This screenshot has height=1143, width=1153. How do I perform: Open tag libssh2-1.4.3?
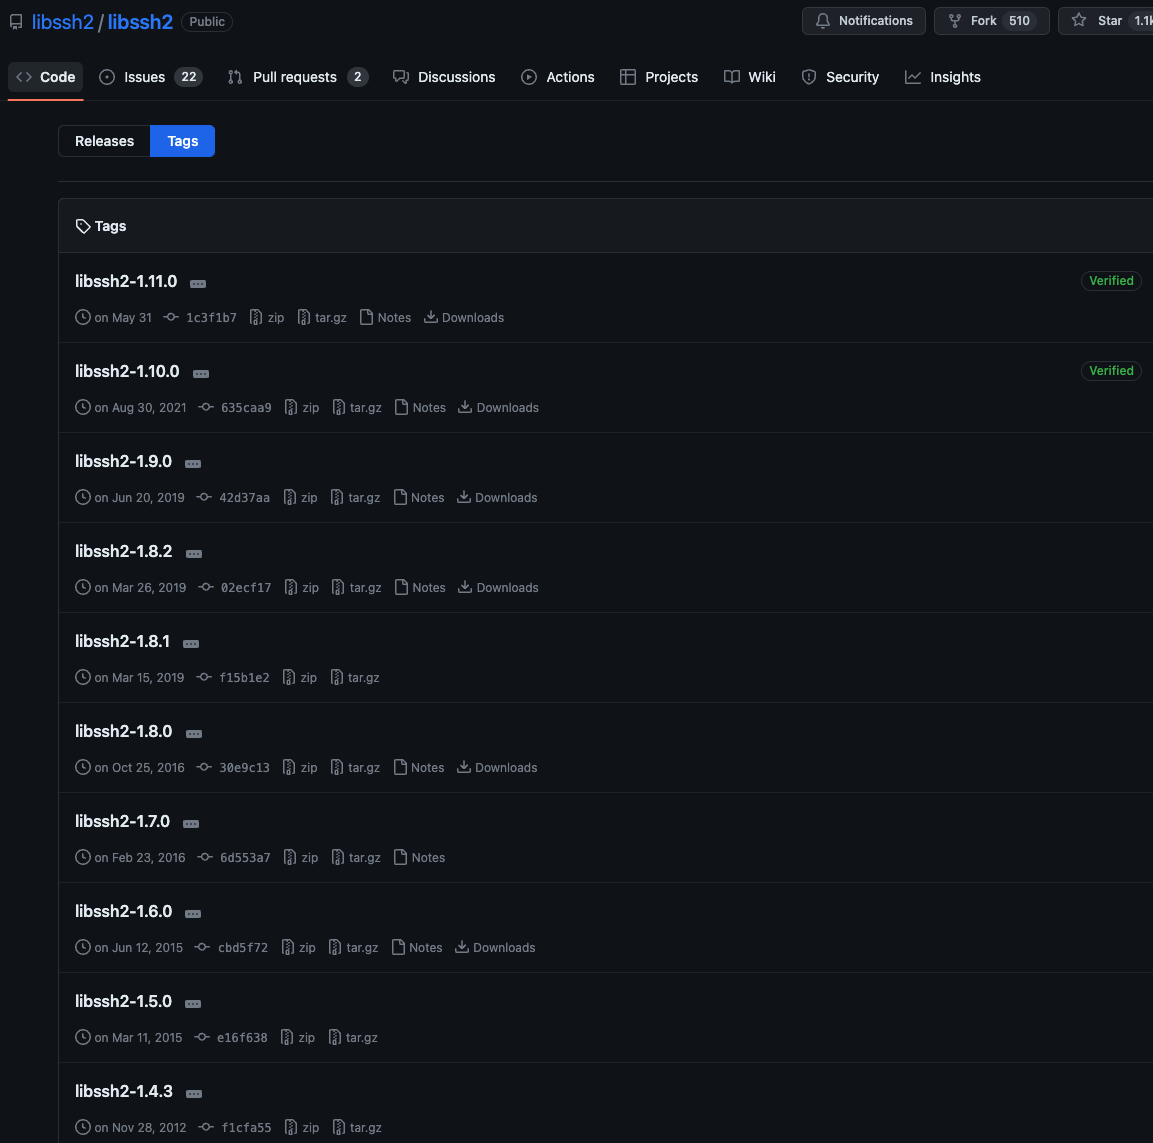click(124, 1092)
